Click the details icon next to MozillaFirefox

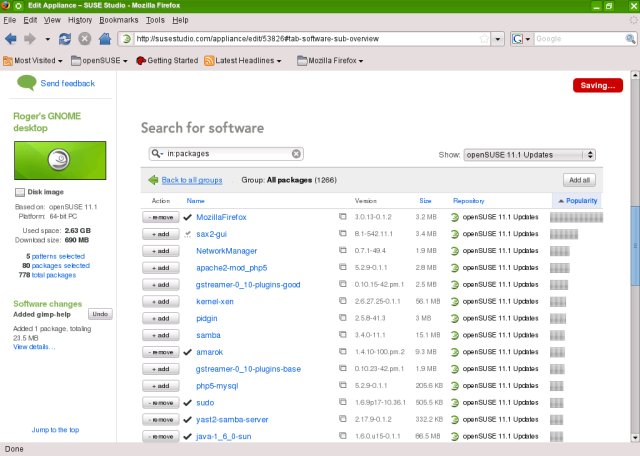342,217
